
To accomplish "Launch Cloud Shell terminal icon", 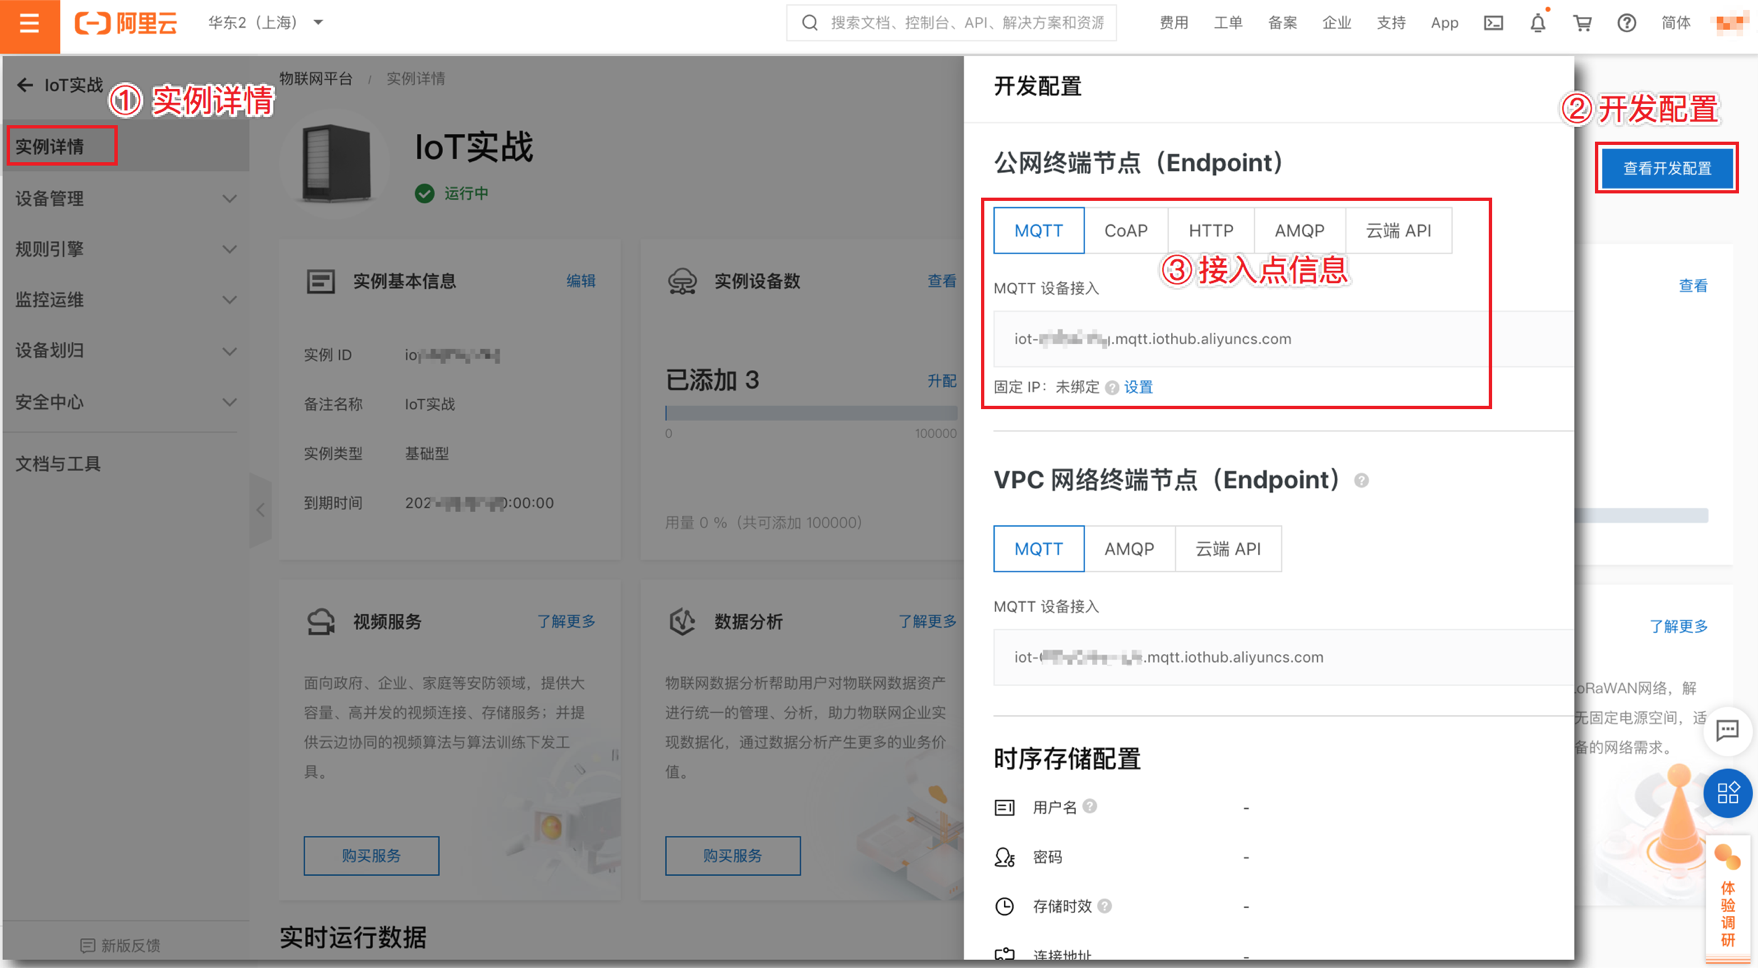I will pyautogui.click(x=1493, y=22).
